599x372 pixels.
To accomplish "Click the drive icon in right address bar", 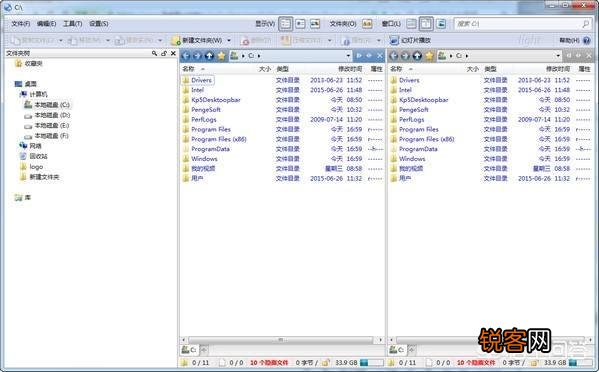I will (442, 56).
